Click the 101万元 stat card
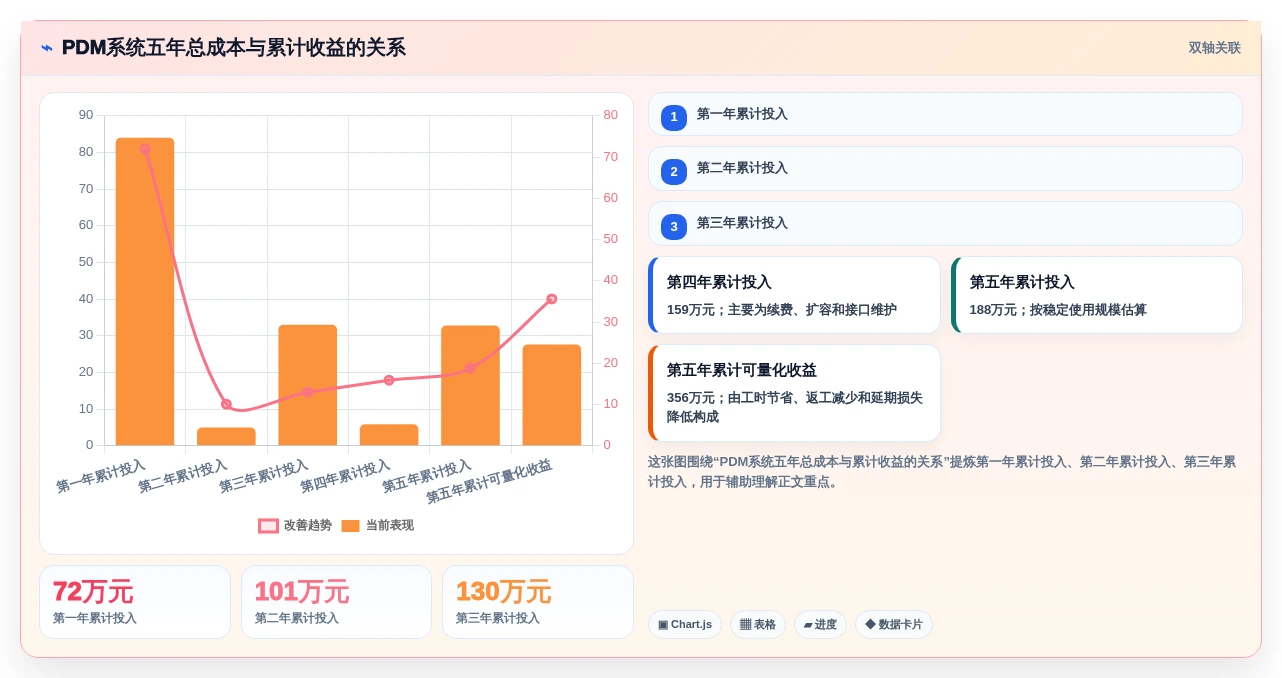The image size is (1282, 678). point(336,602)
